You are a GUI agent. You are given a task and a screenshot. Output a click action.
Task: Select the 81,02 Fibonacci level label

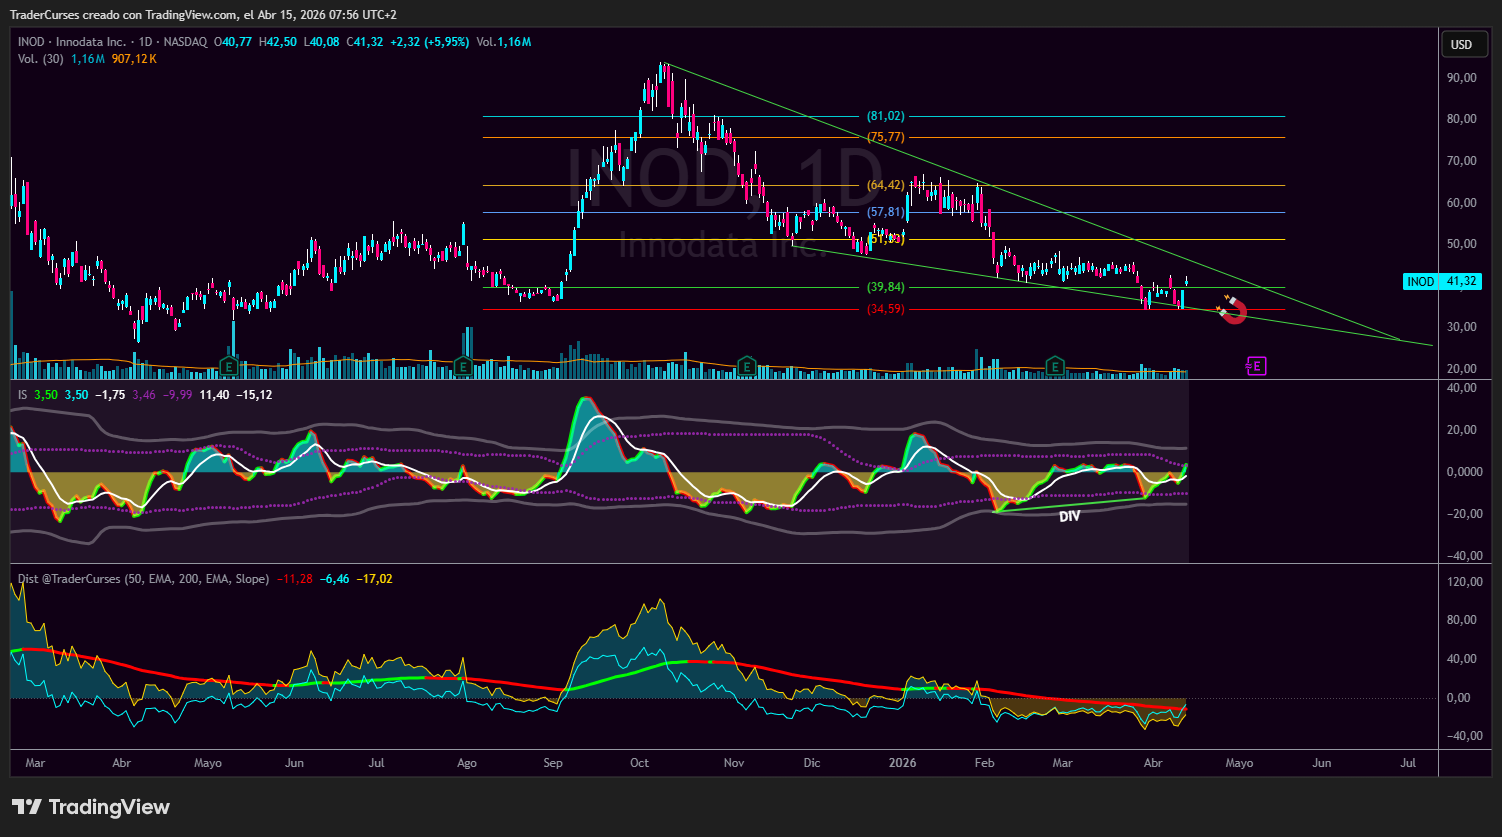(885, 116)
